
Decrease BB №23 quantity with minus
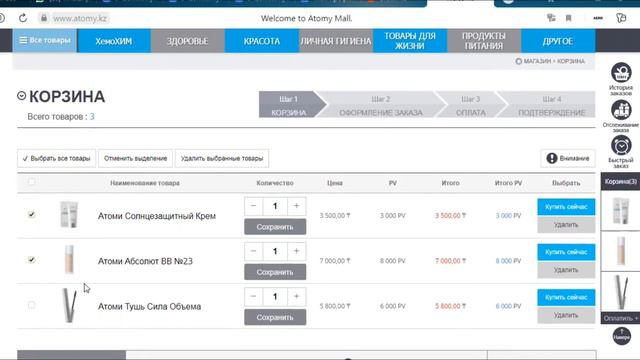(253, 251)
